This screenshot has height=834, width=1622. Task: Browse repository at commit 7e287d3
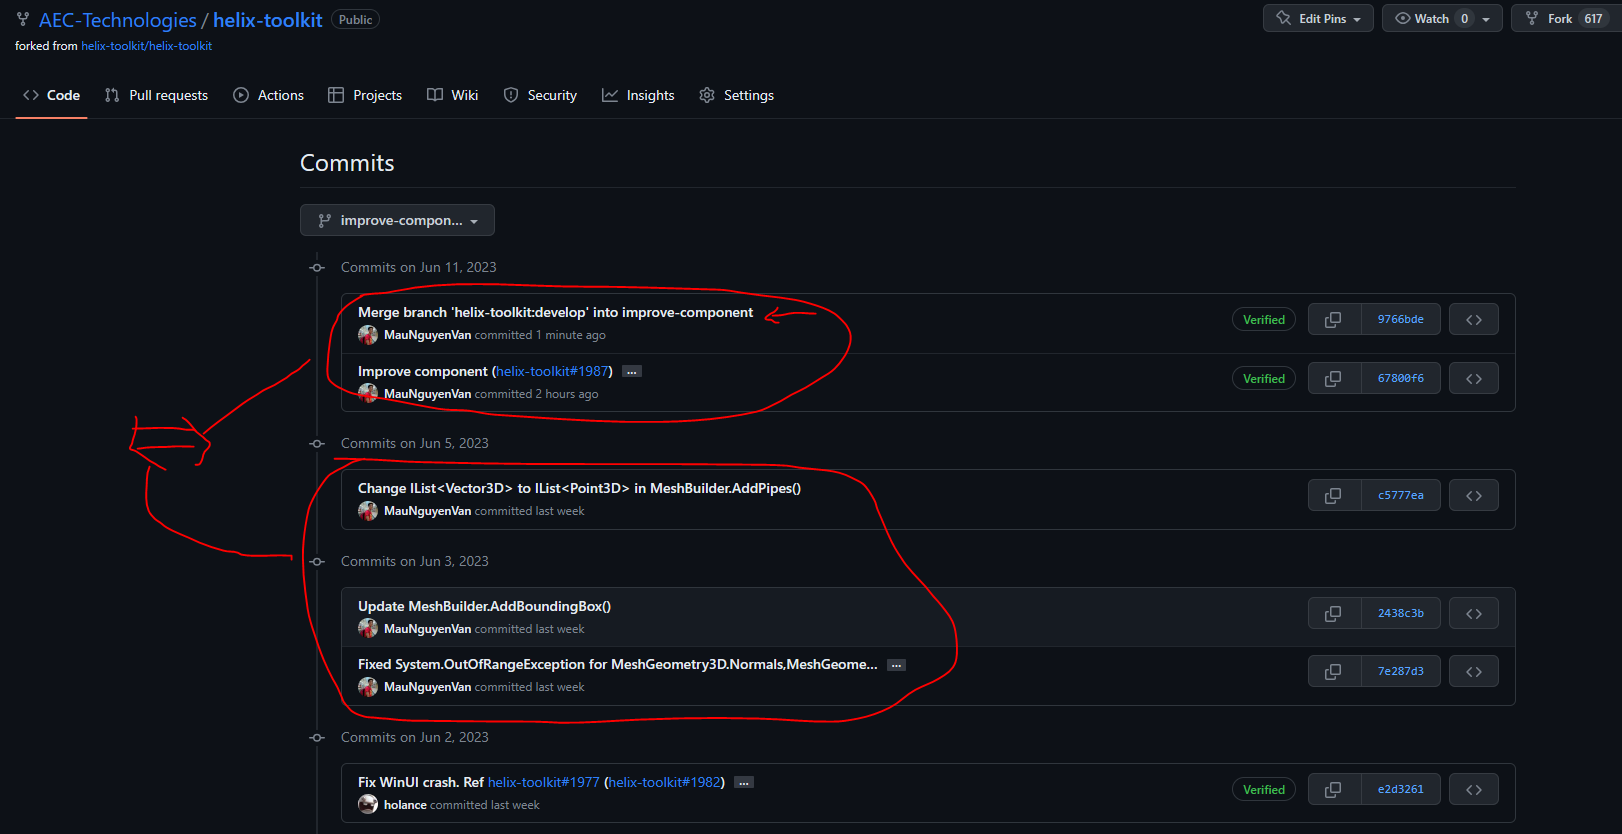tap(1474, 671)
